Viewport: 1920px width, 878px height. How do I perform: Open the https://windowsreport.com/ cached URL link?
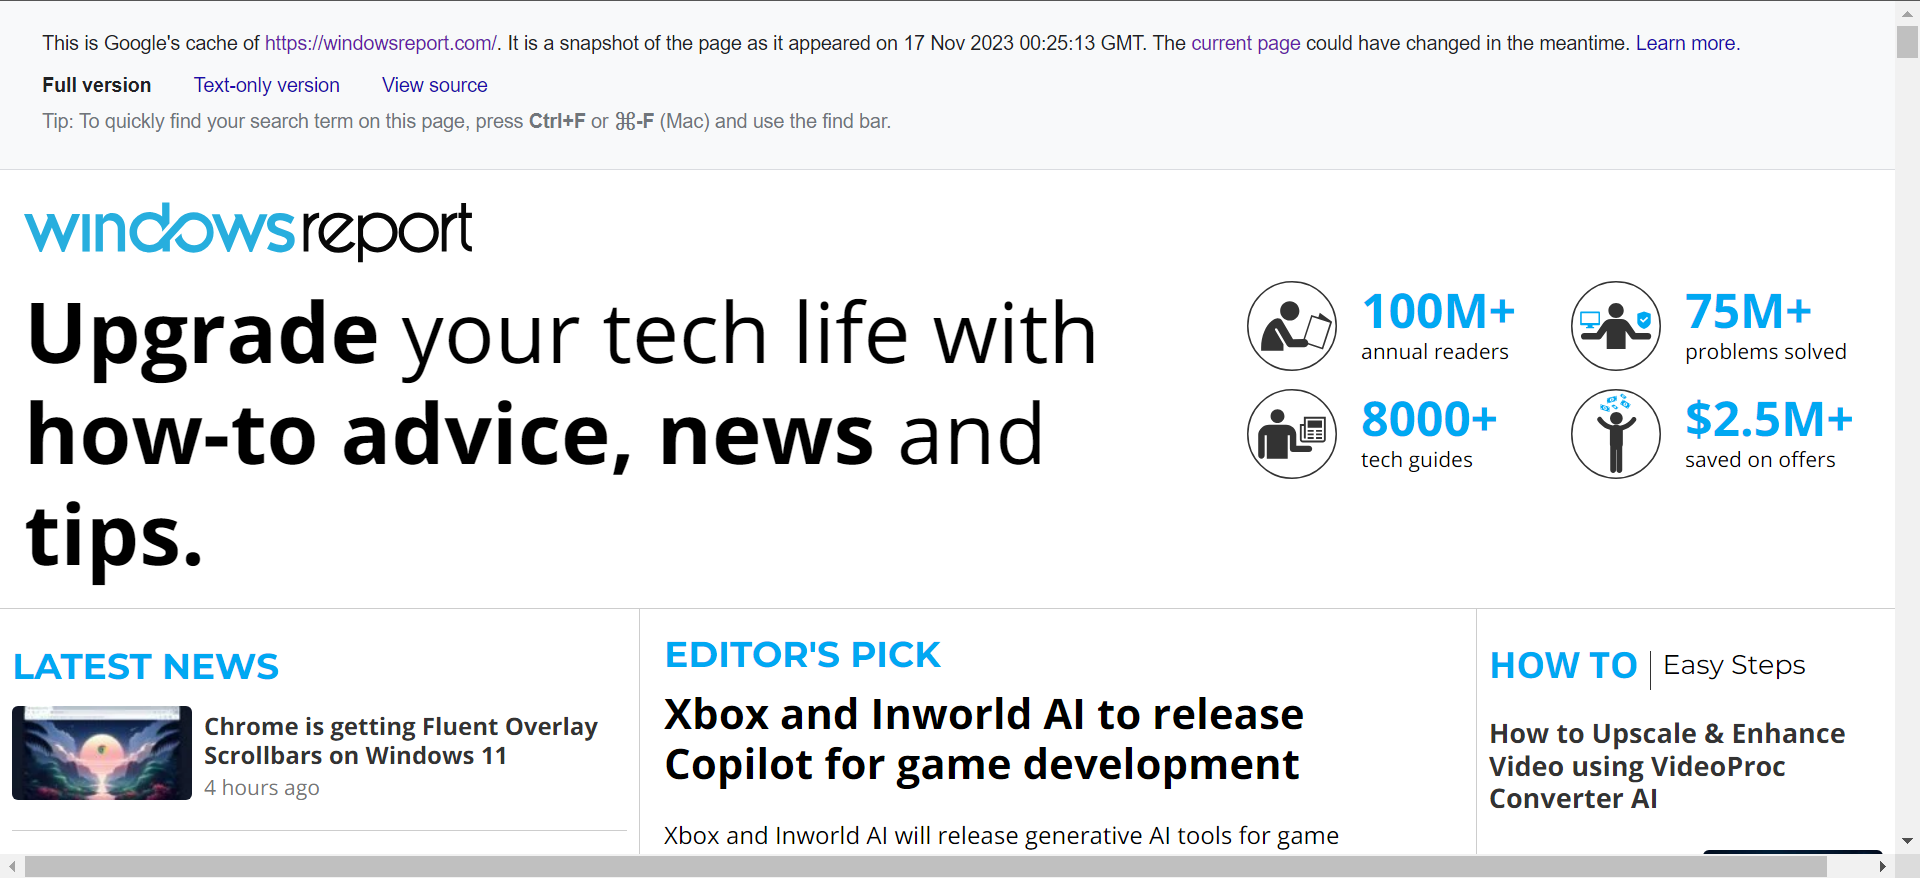[x=380, y=43]
